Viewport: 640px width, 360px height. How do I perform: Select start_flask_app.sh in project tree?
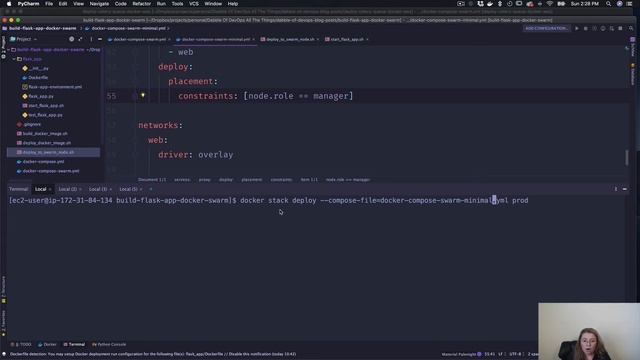pyautogui.click(x=46, y=106)
